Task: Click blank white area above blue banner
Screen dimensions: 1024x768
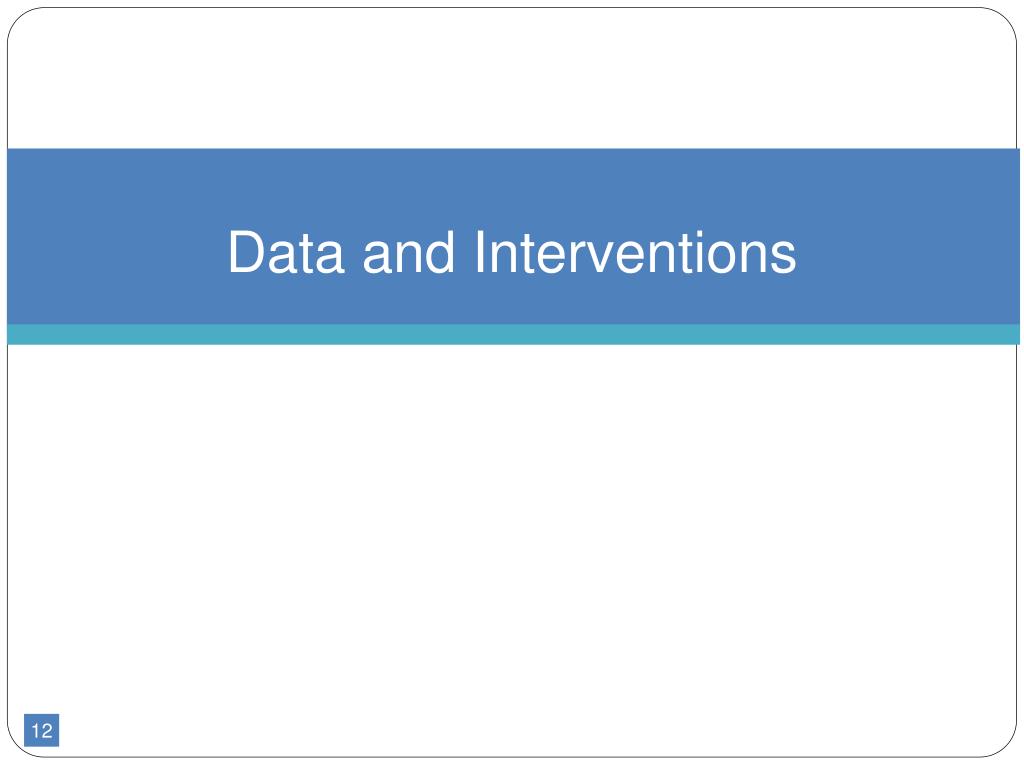Action: (512, 78)
